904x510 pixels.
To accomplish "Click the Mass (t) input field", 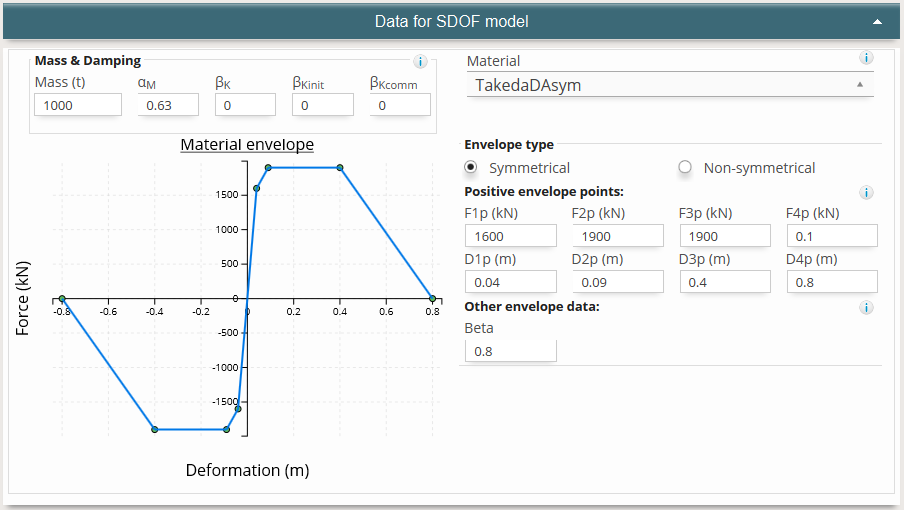I will (x=78, y=105).
